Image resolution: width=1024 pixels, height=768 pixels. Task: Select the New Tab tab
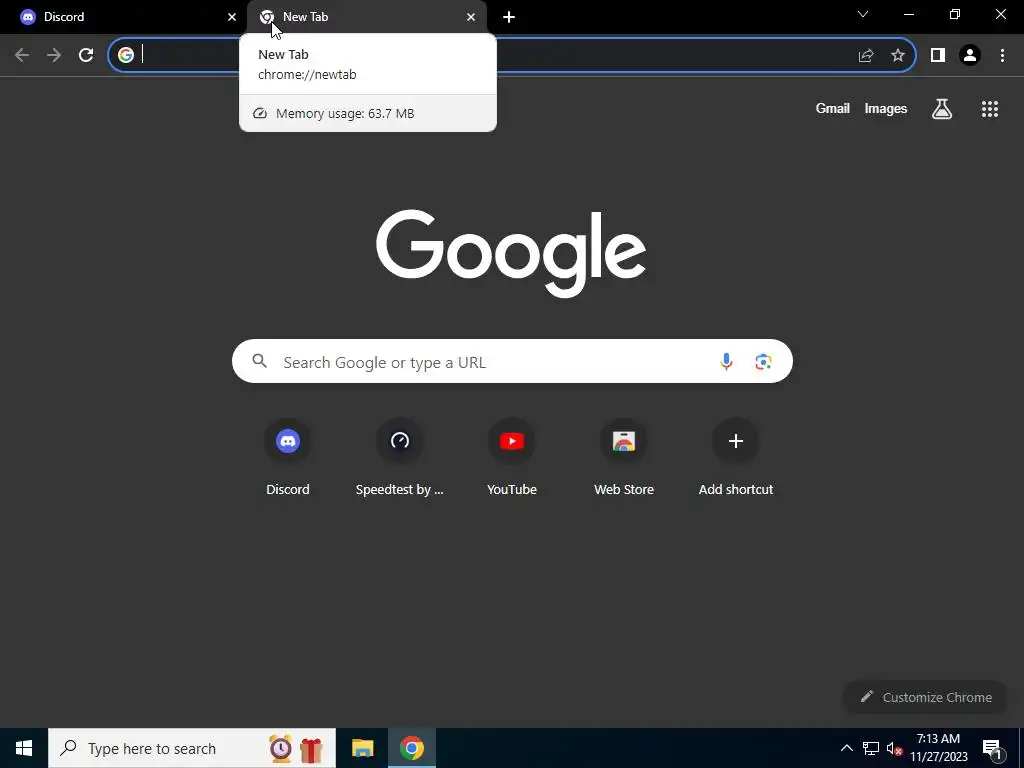click(367, 17)
